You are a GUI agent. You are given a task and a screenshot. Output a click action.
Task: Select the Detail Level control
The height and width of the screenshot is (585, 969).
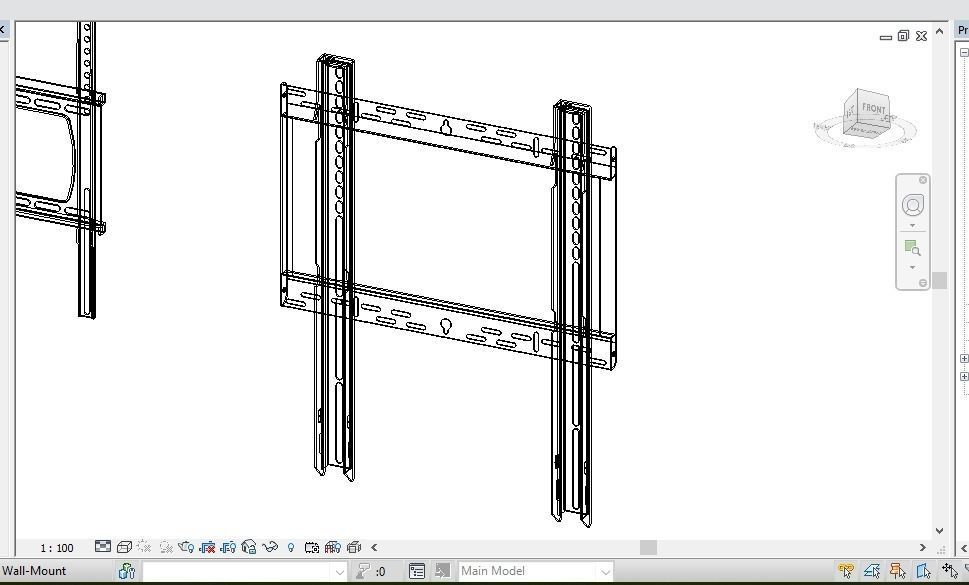[x=103, y=547]
